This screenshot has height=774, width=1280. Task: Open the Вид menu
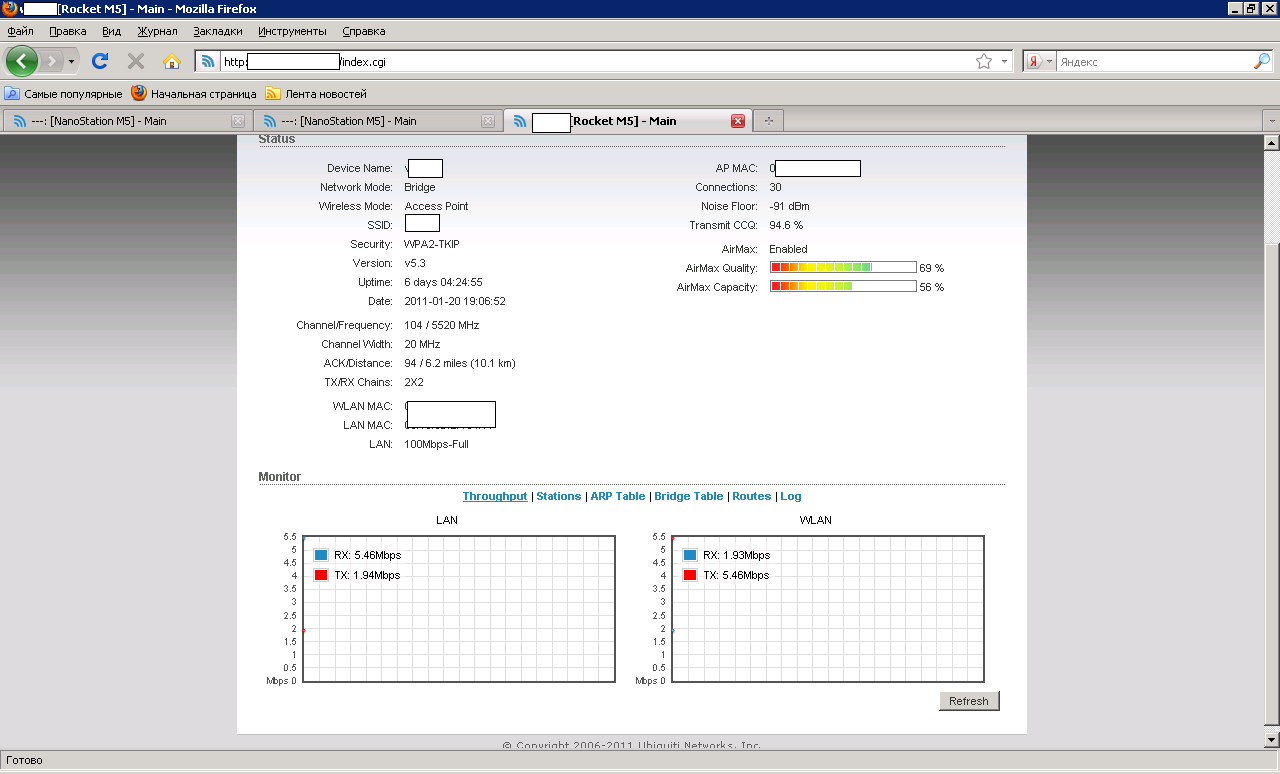pos(111,31)
